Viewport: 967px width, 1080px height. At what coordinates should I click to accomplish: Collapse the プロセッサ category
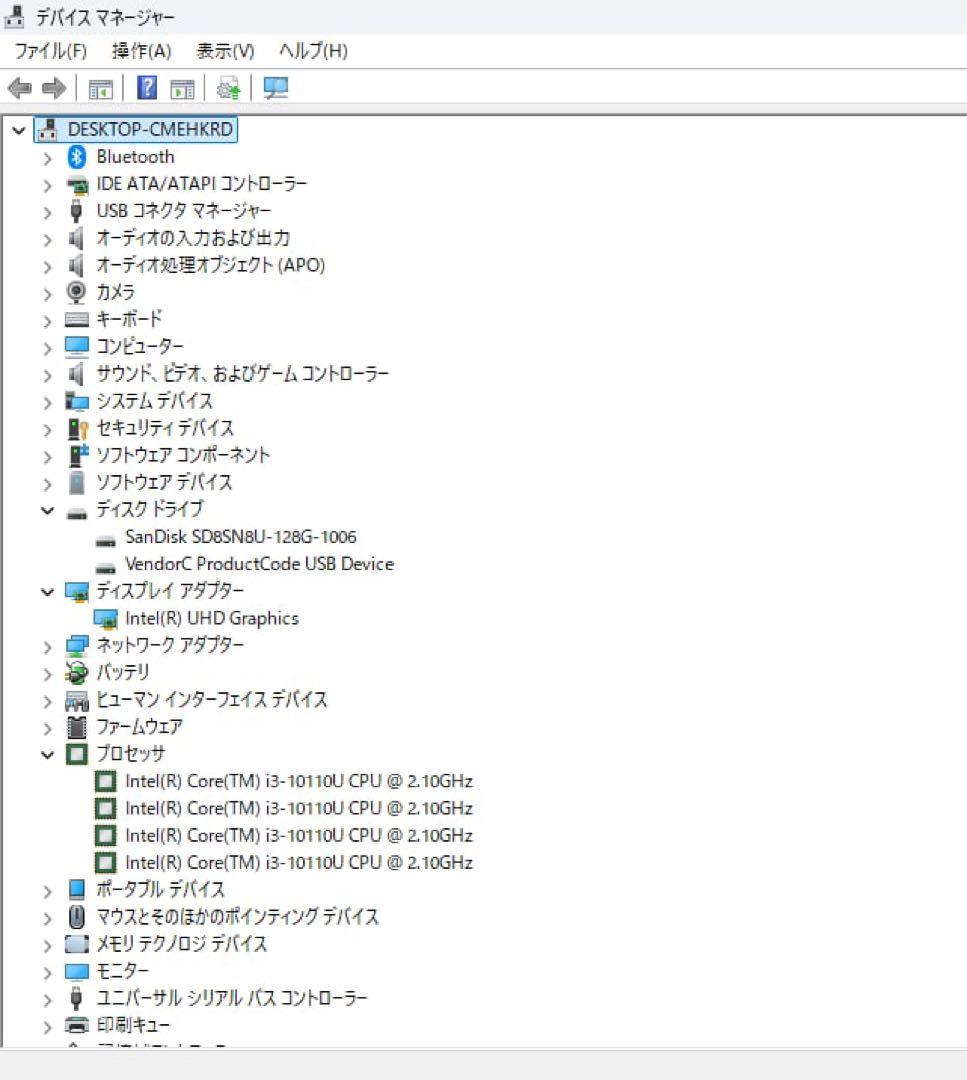pos(48,755)
